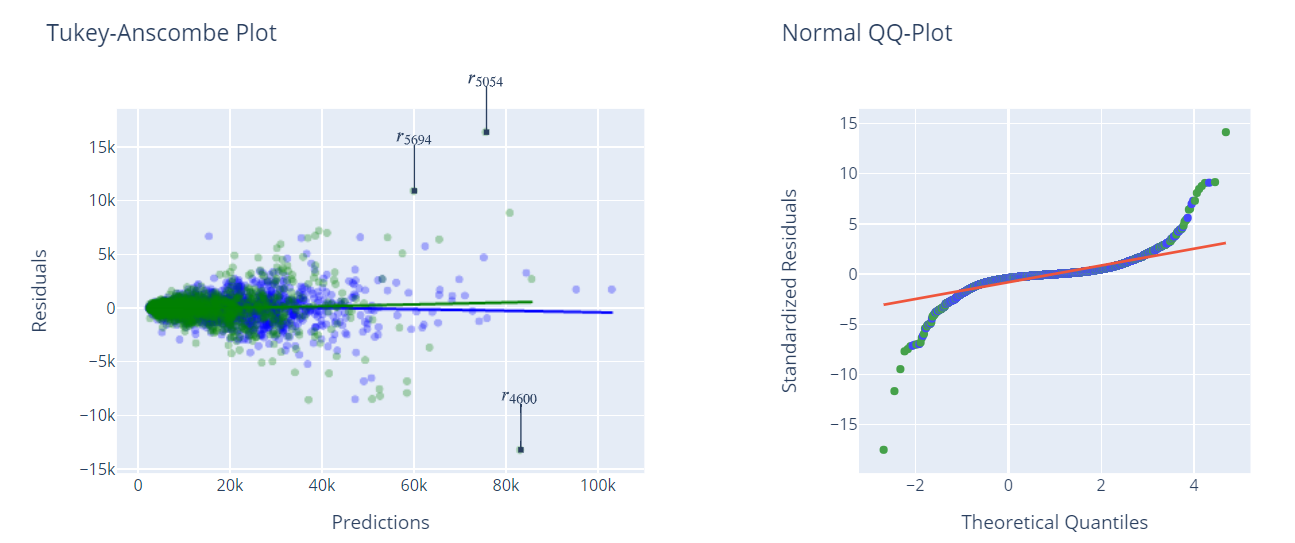Click the lowest green QQ-plot point

(x=883, y=450)
